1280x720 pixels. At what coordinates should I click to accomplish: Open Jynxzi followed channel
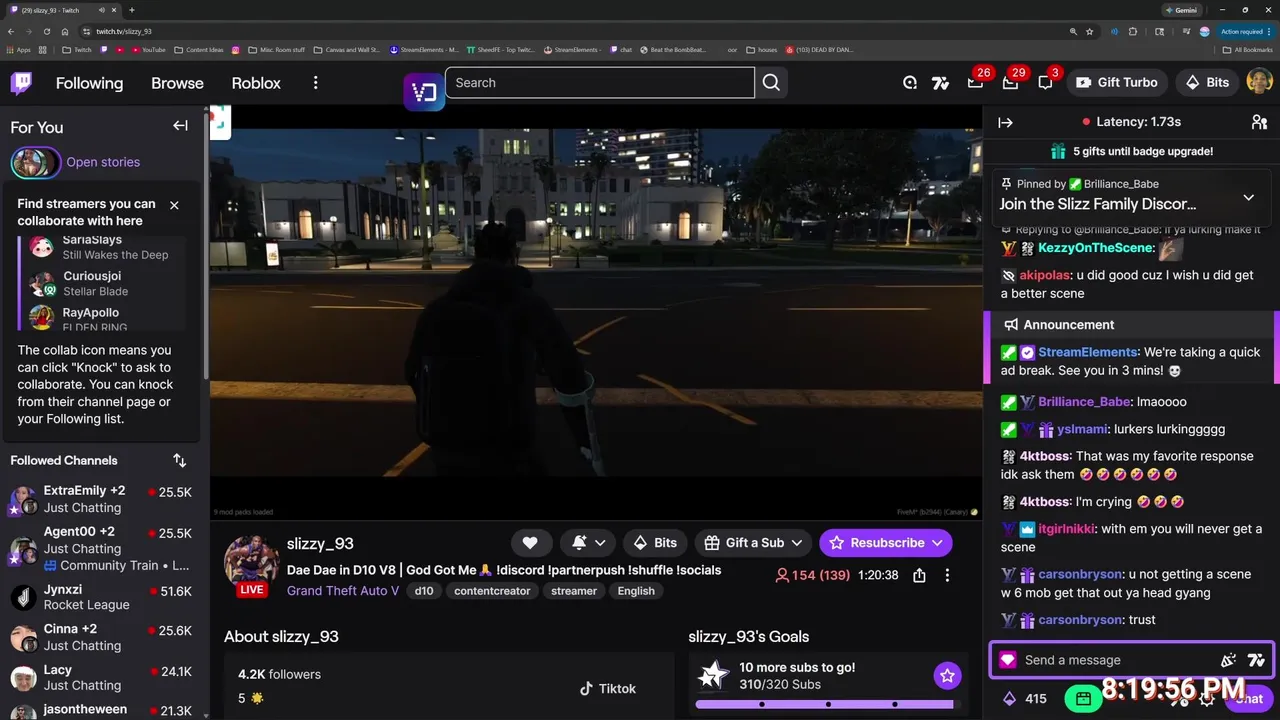(x=105, y=597)
